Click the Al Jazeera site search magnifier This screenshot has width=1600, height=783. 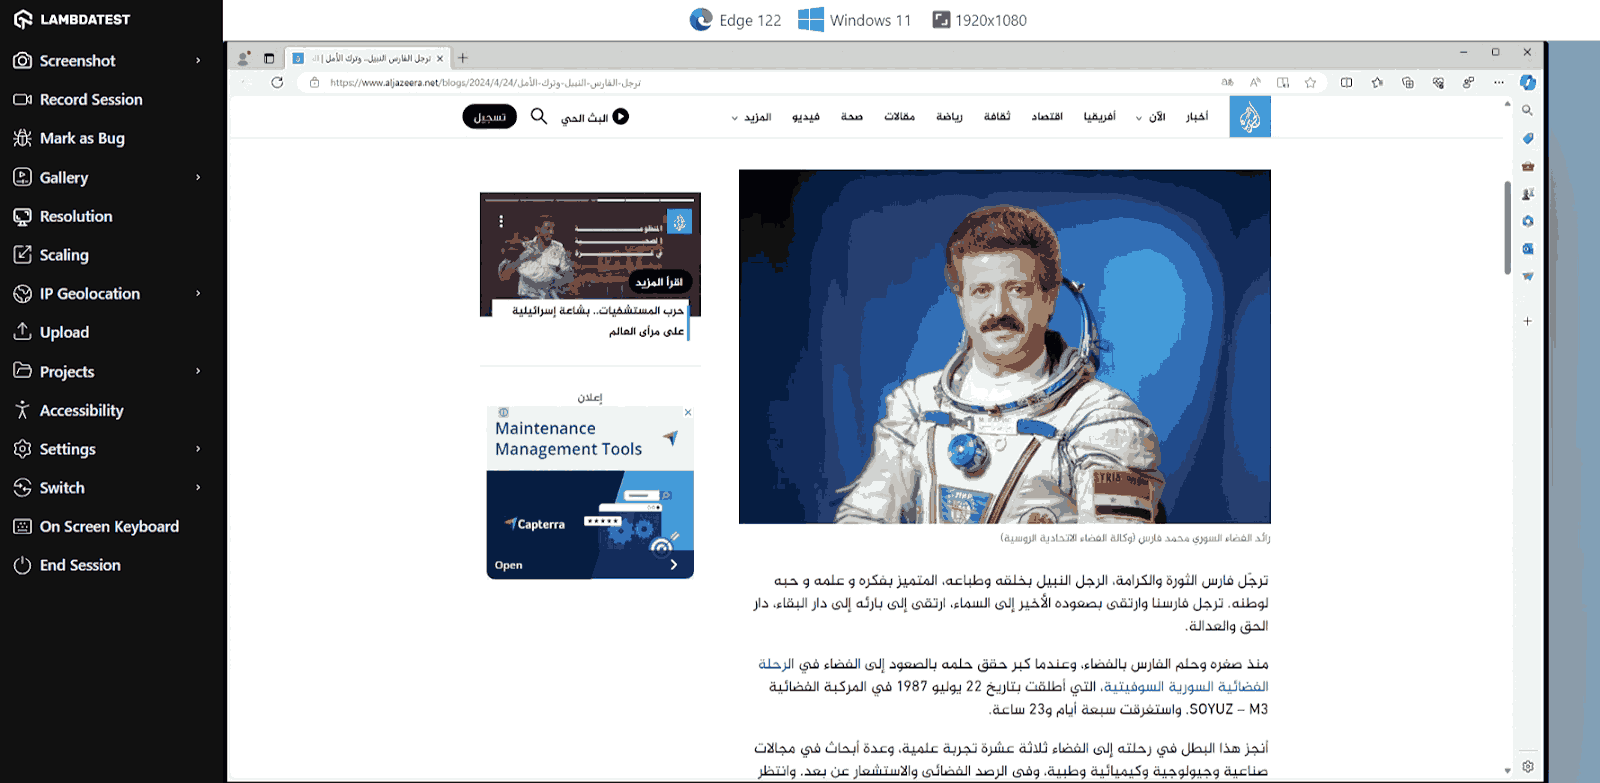point(538,116)
